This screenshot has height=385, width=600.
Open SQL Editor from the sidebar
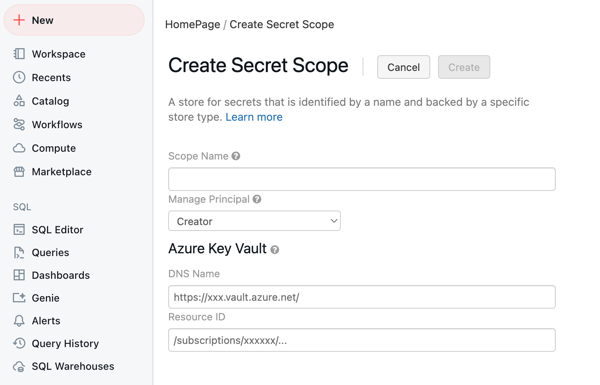pos(57,230)
